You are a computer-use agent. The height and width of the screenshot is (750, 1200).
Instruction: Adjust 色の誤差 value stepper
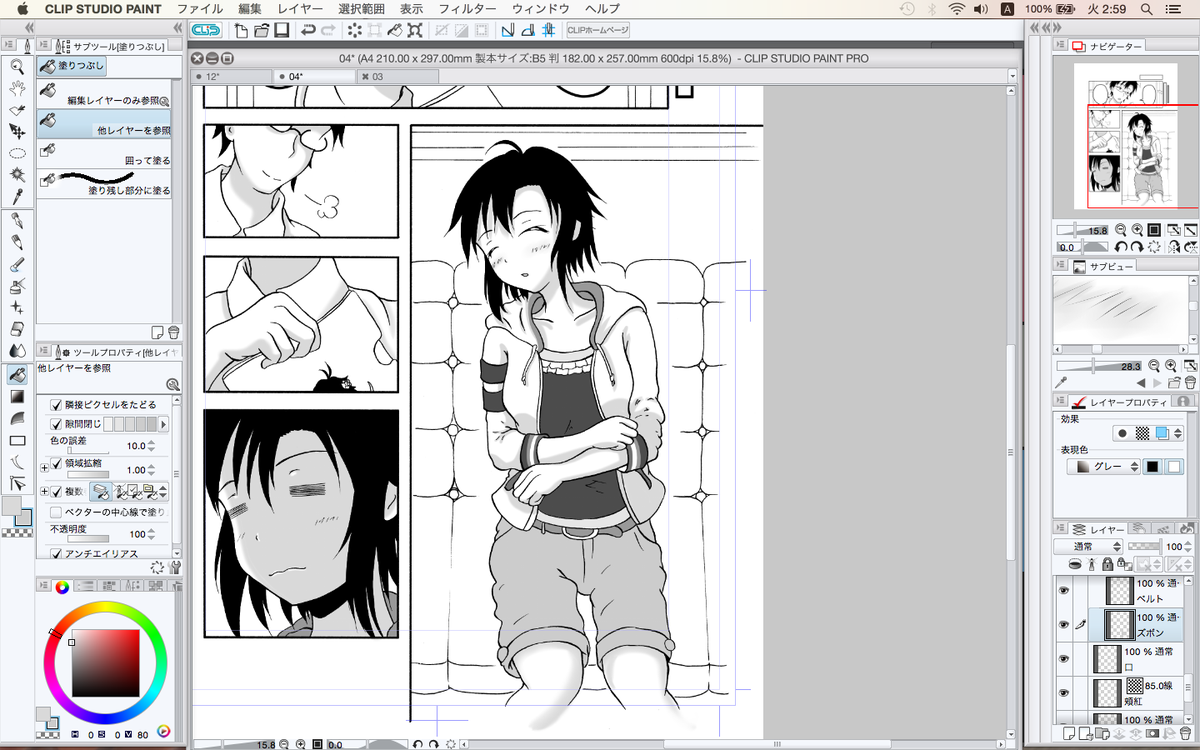pyautogui.click(x=151, y=445)
